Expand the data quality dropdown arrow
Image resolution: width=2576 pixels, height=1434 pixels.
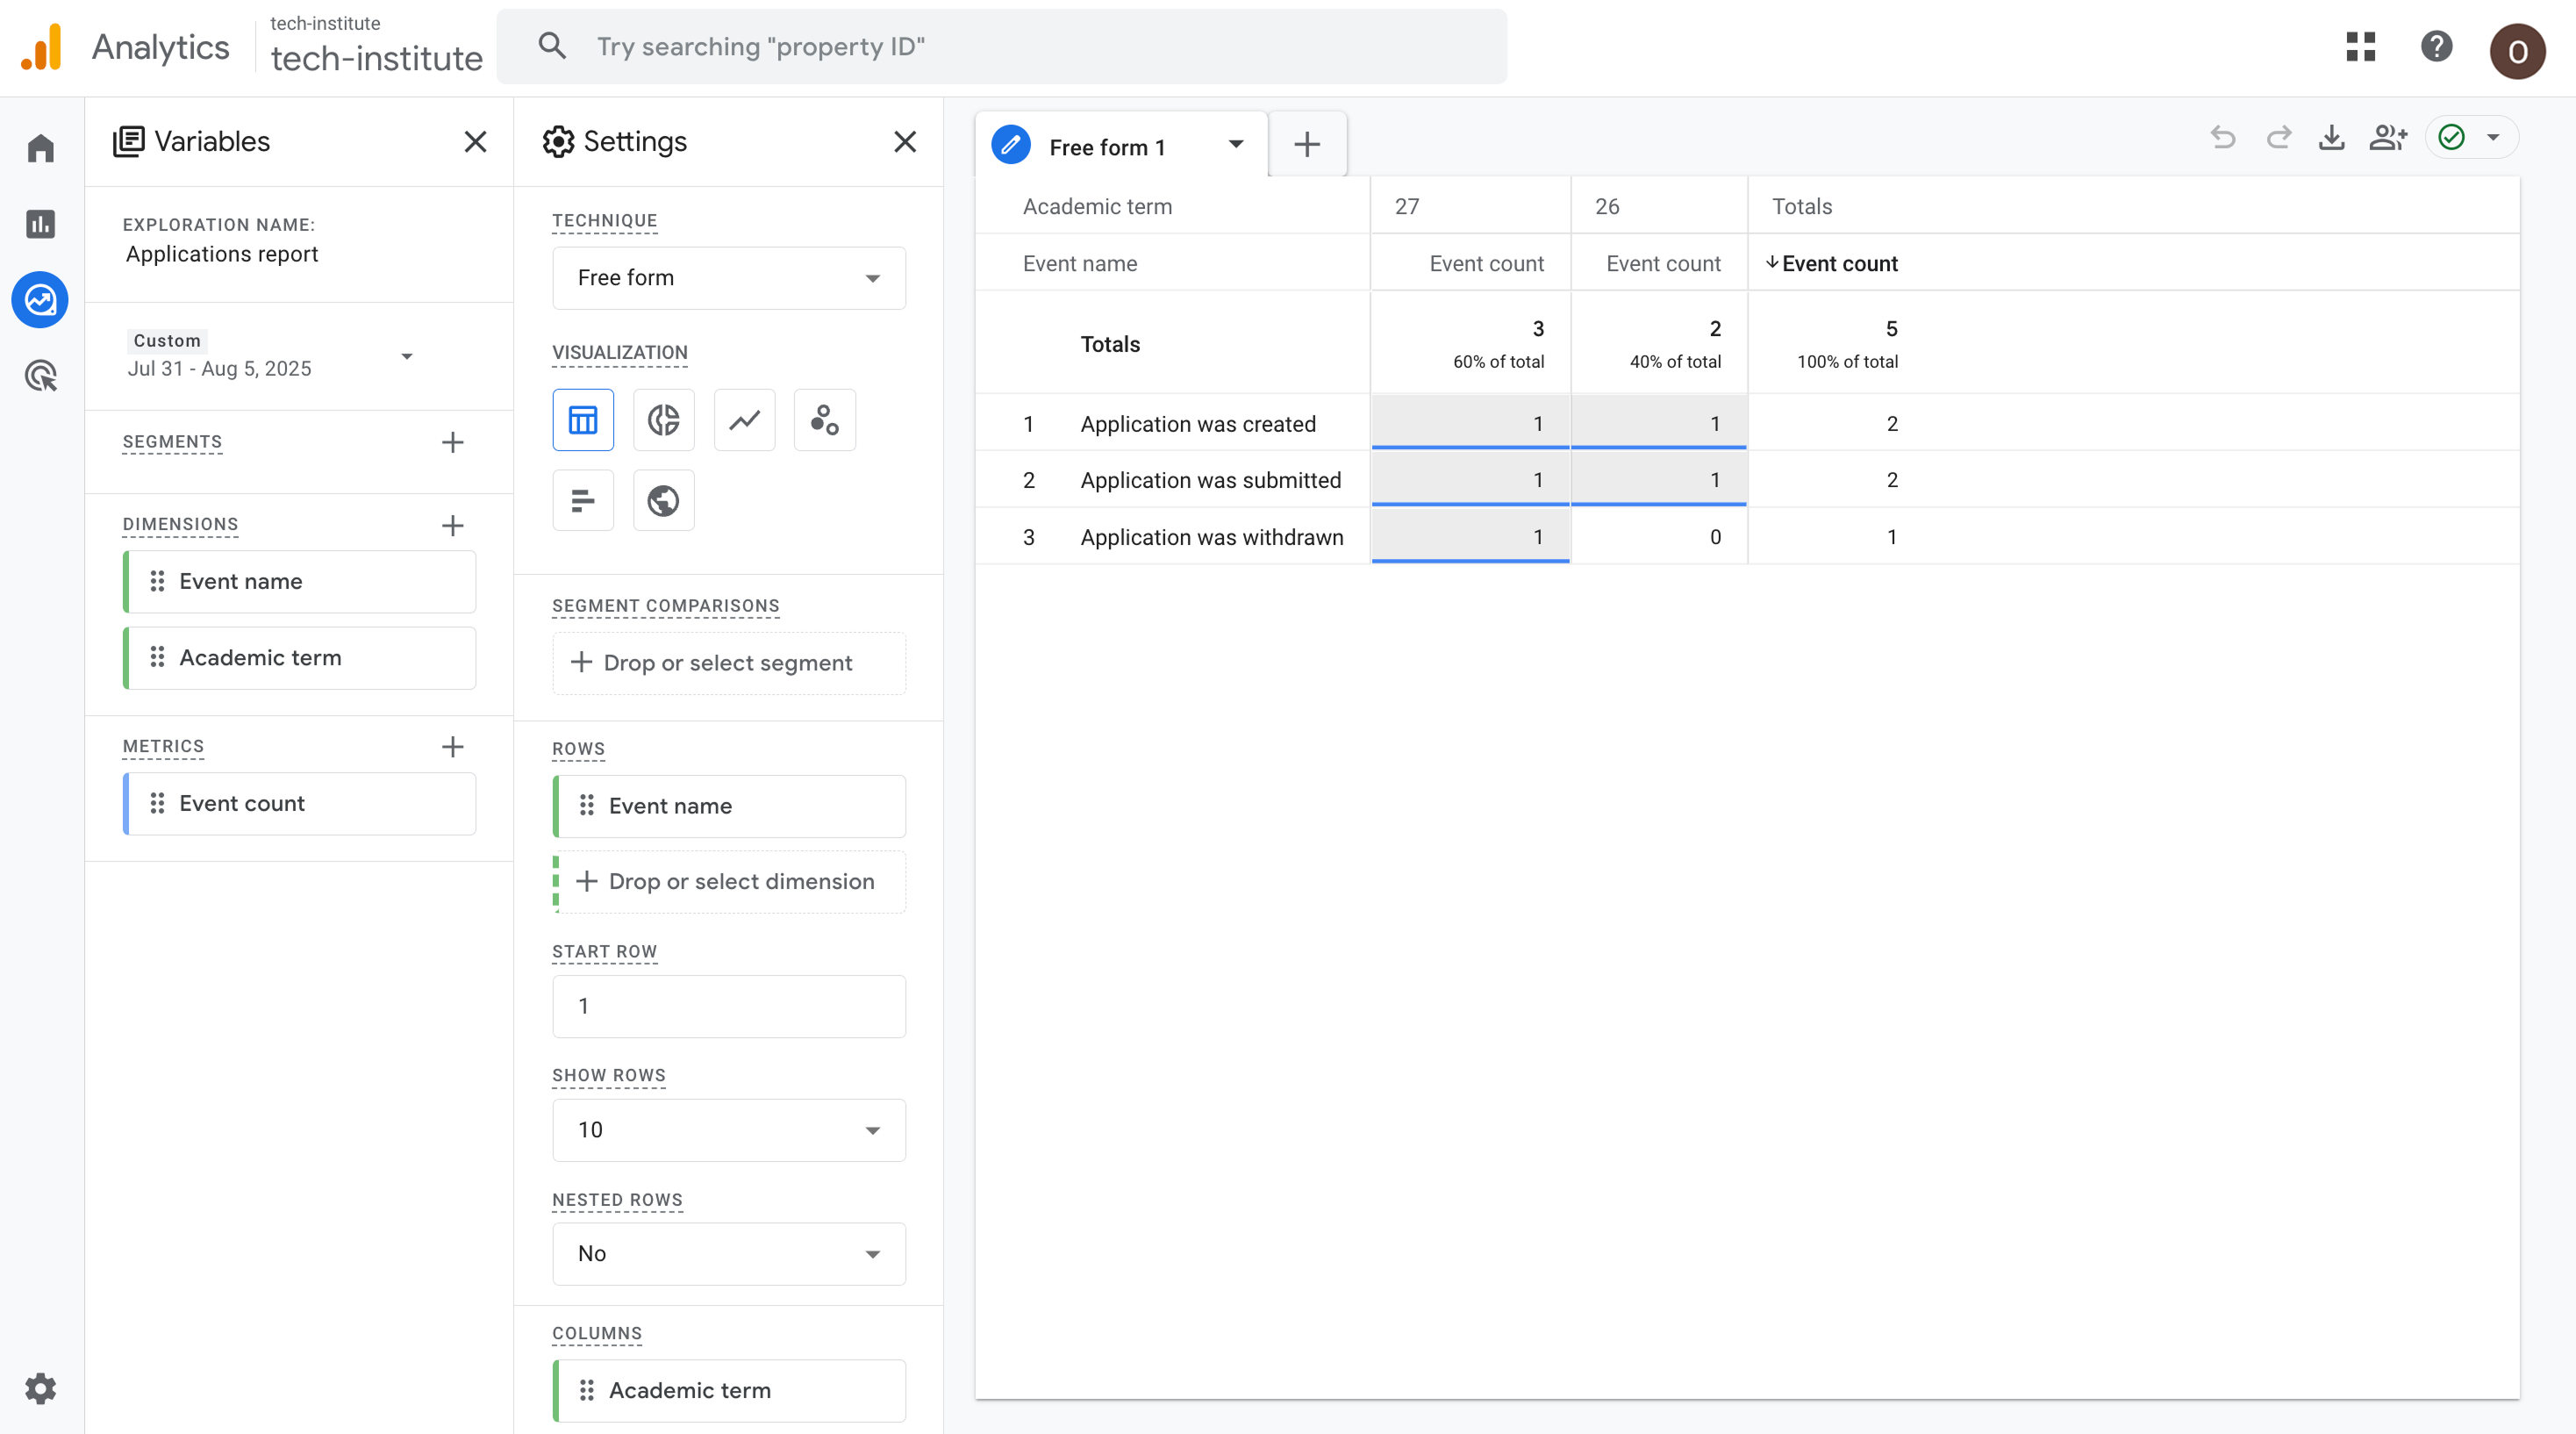2493,138
